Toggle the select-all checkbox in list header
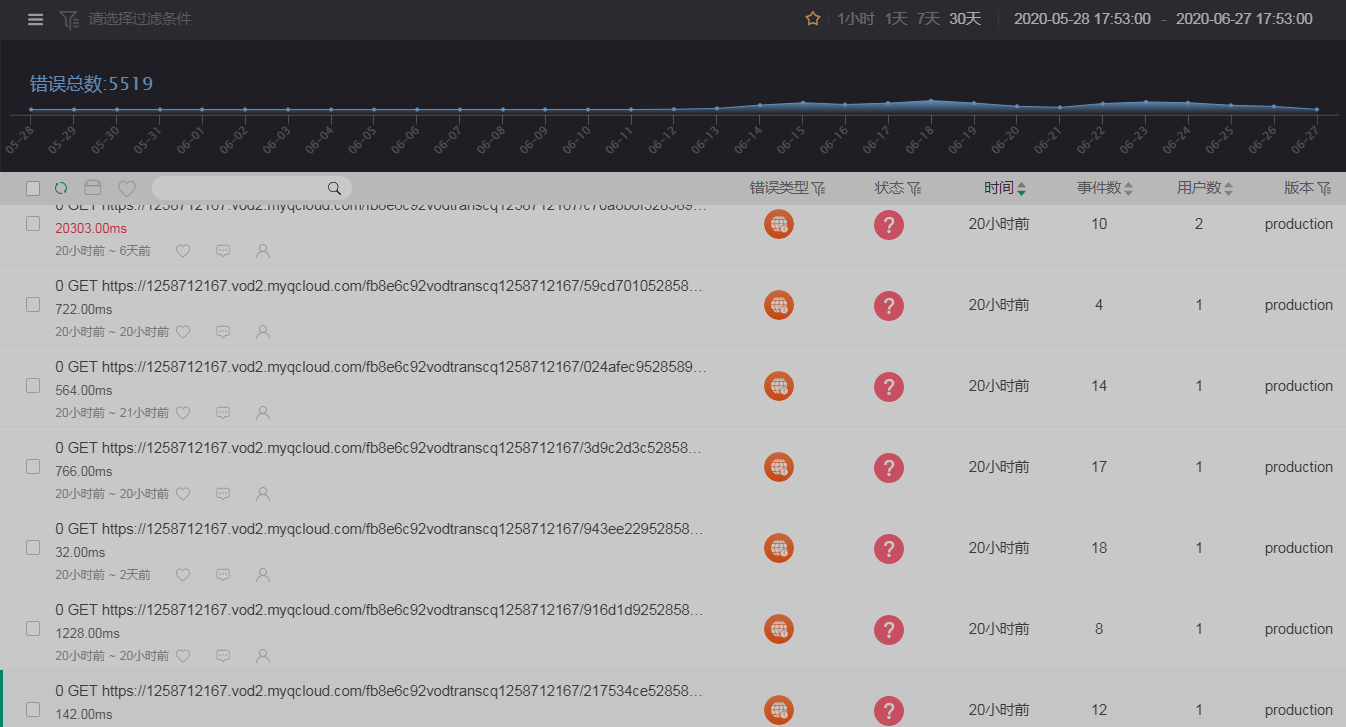Image resolution: width=1346 pixels, height=727 pixels. point(33,188)
